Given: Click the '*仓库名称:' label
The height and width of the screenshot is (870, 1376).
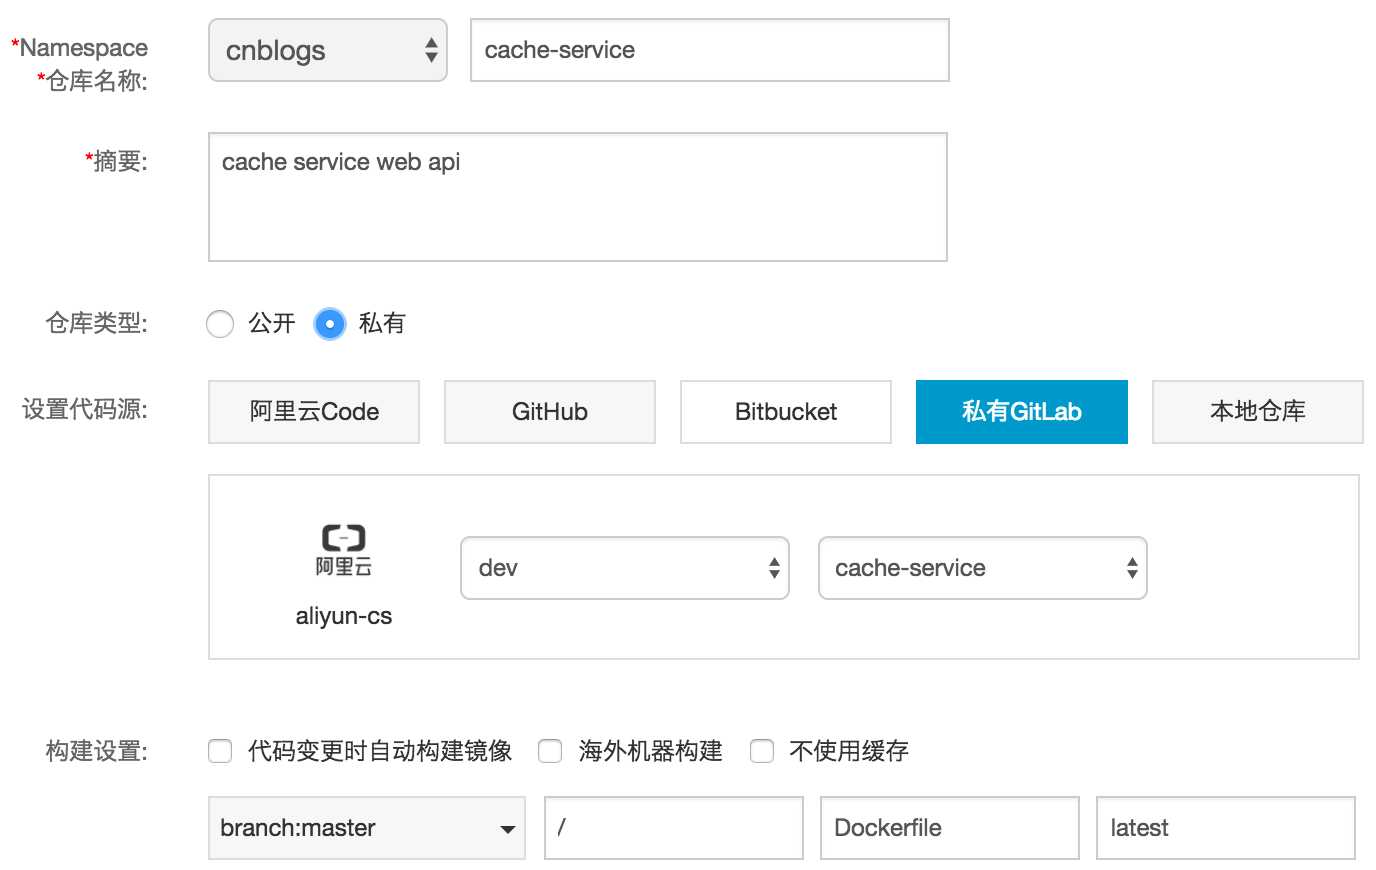Looking at the screenshot, I should (x=92, y=80).
